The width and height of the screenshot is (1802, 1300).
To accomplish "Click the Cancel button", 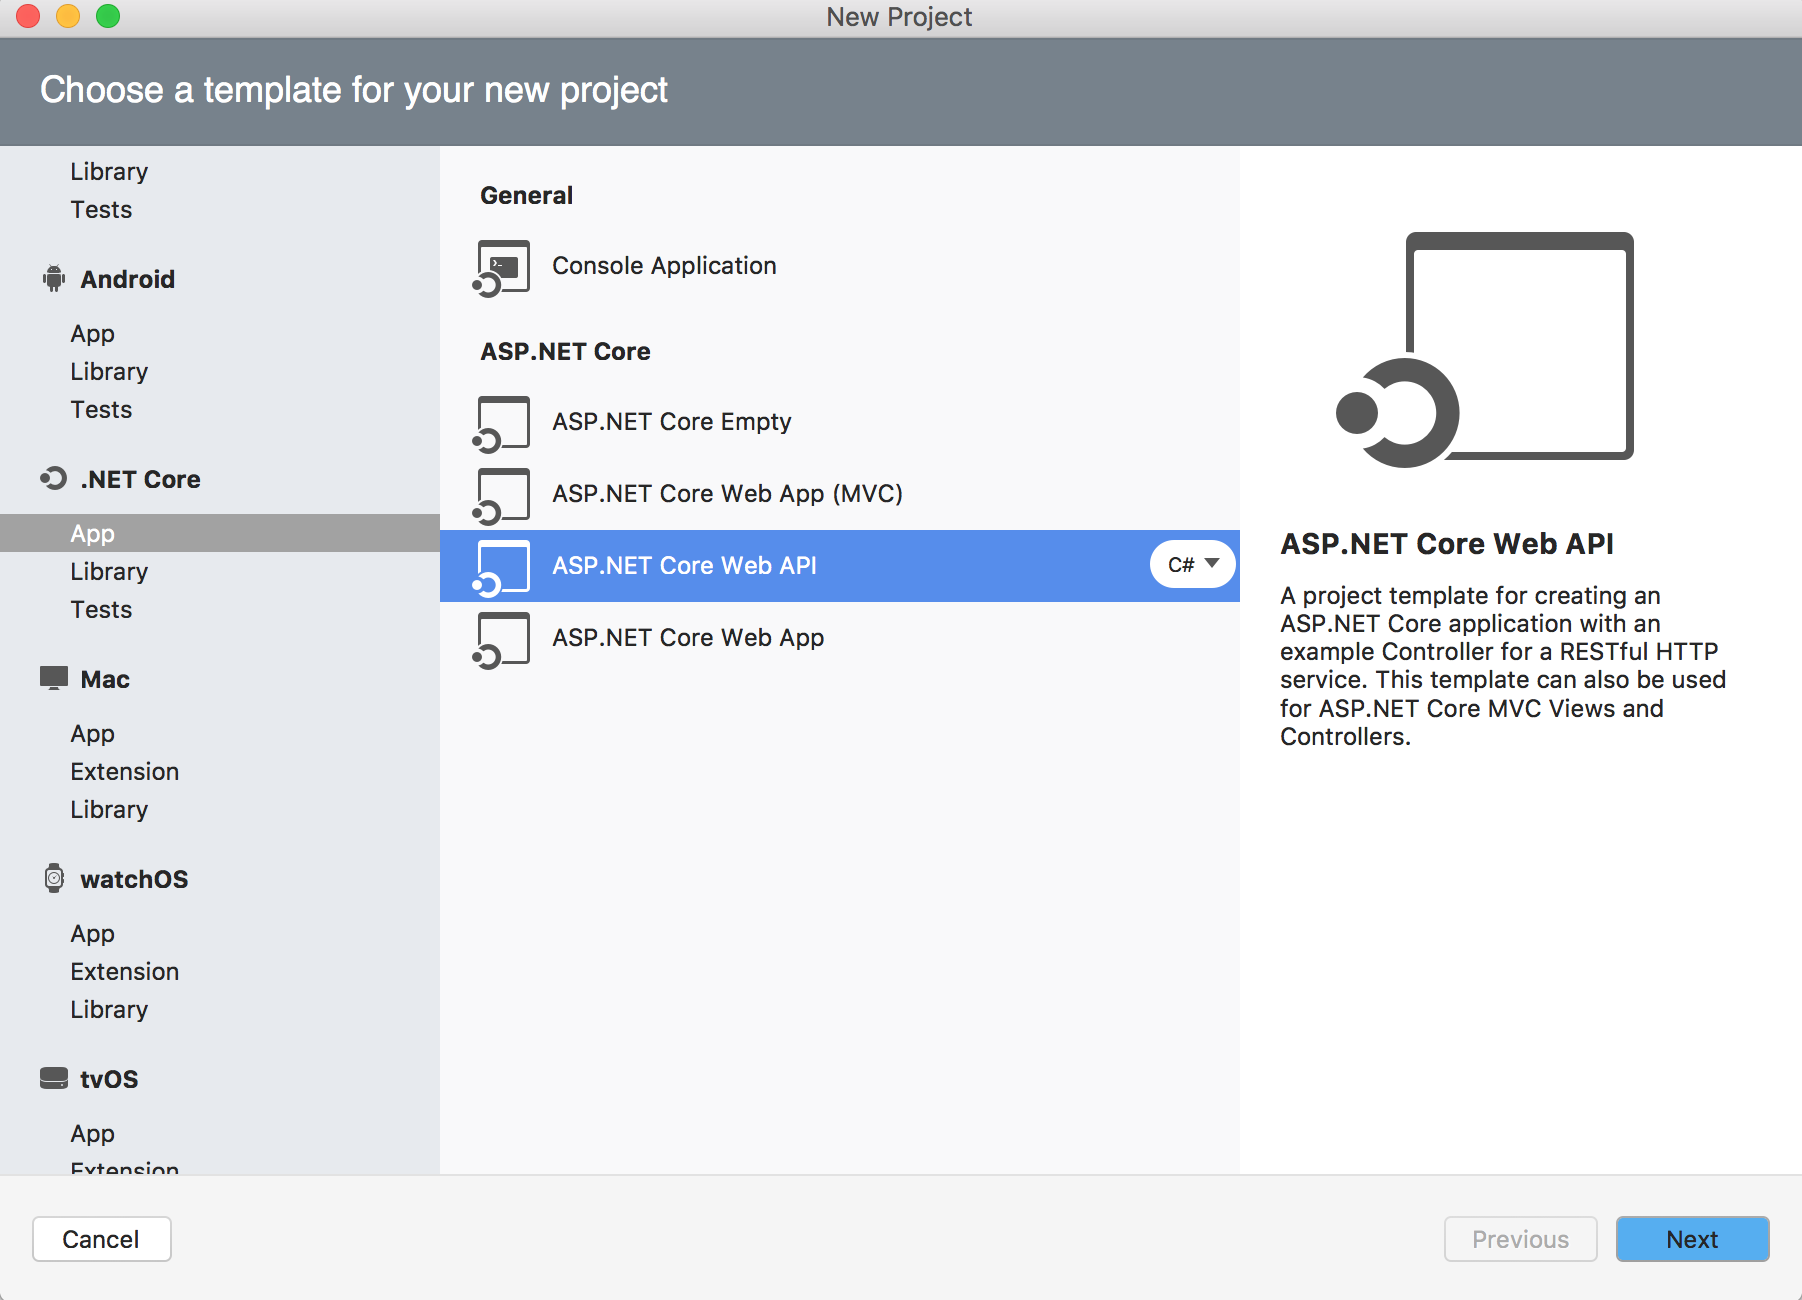I will [102, 1239].
